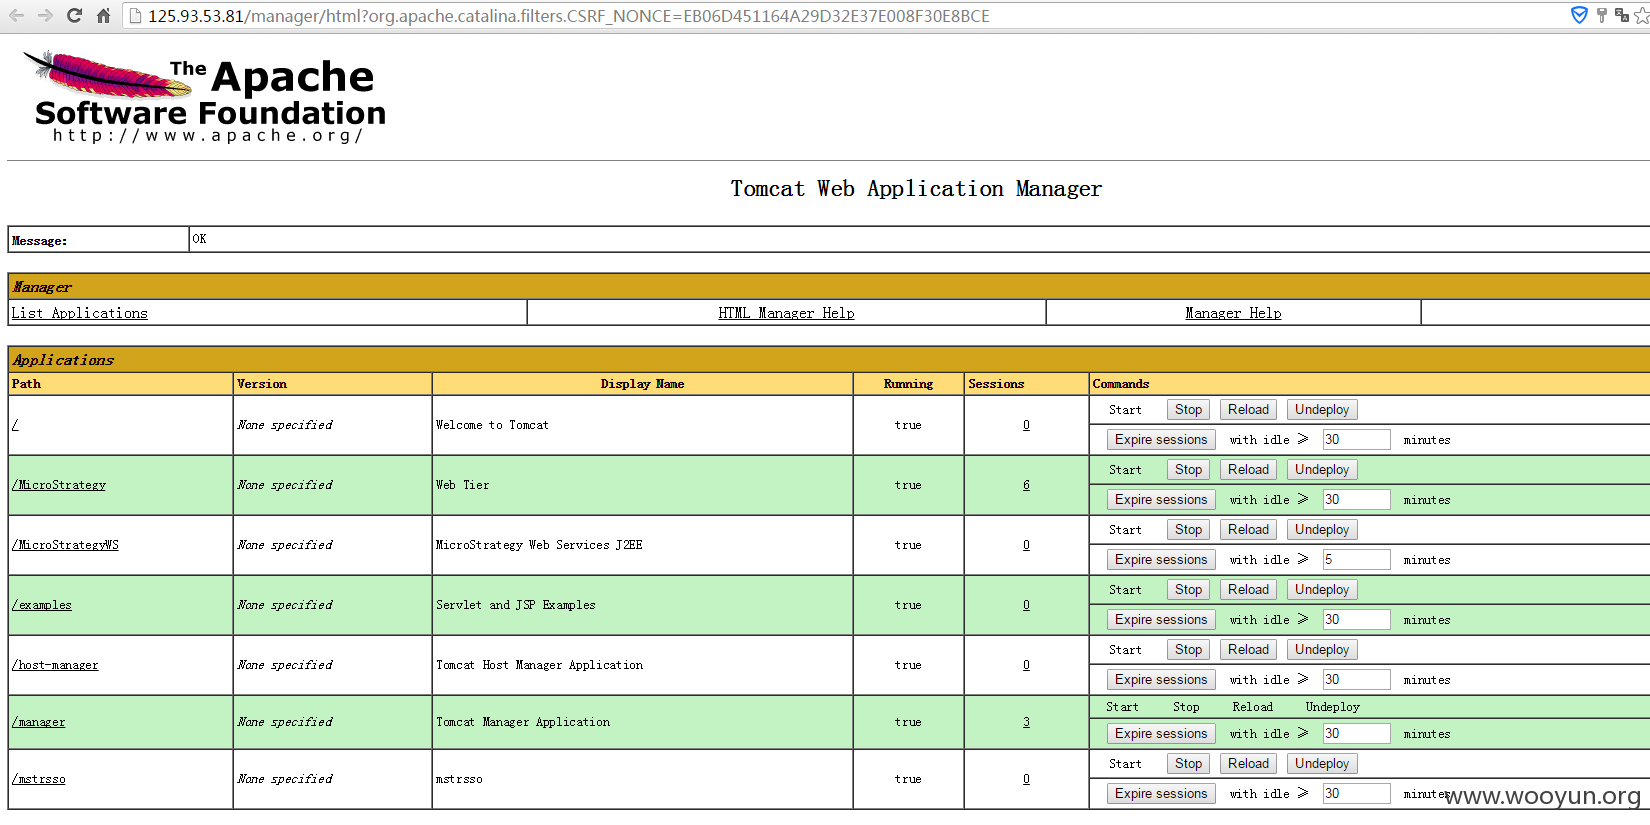Stop the /host-manager application
The image size is (1650, 825).
1188,650
